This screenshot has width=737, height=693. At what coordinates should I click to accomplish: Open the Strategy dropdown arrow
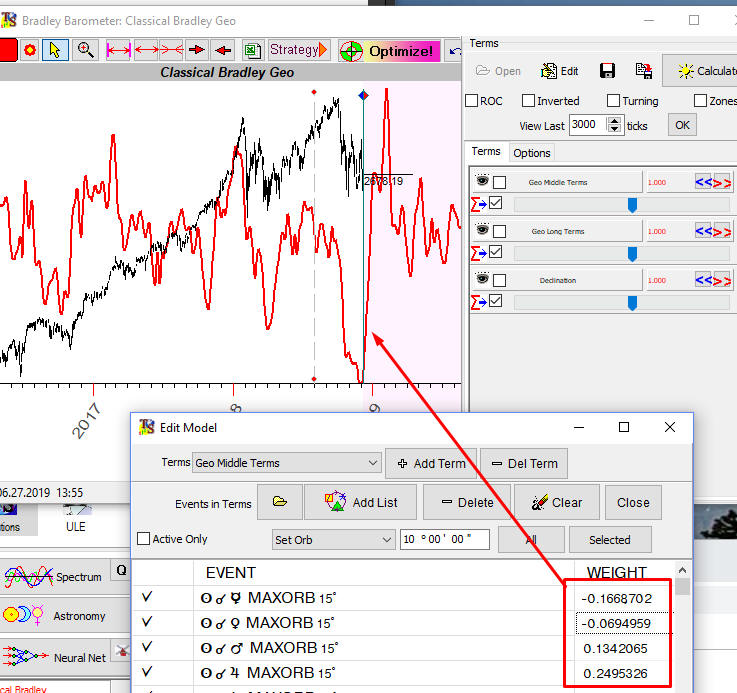click(324, 50)
